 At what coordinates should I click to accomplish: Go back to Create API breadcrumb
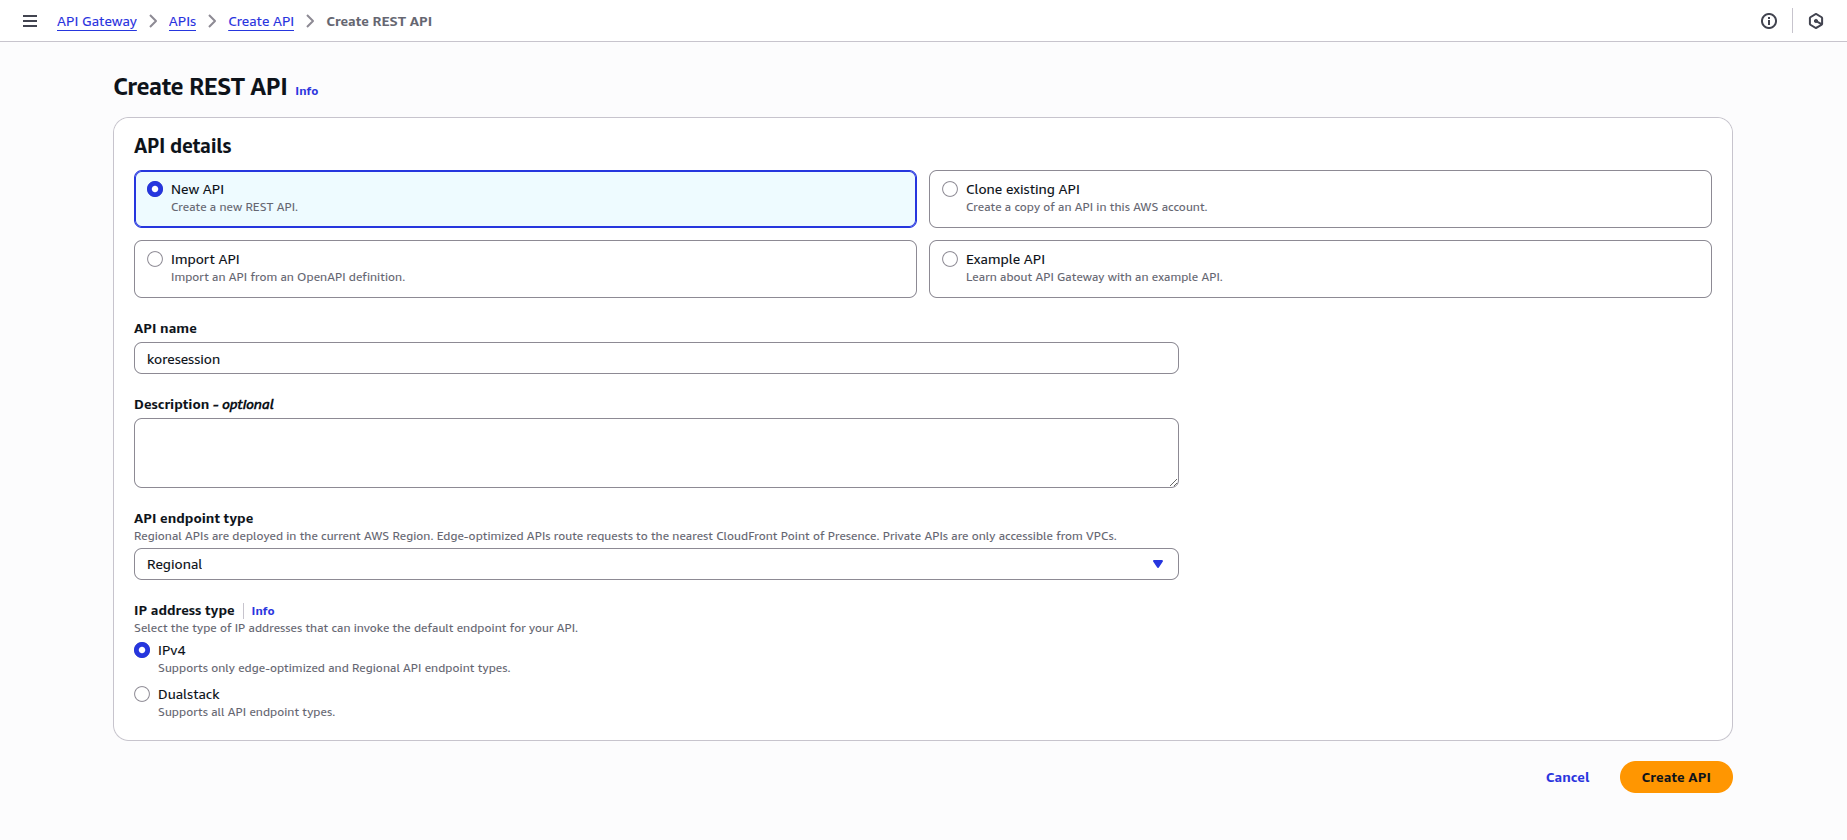tap(261, 21)
